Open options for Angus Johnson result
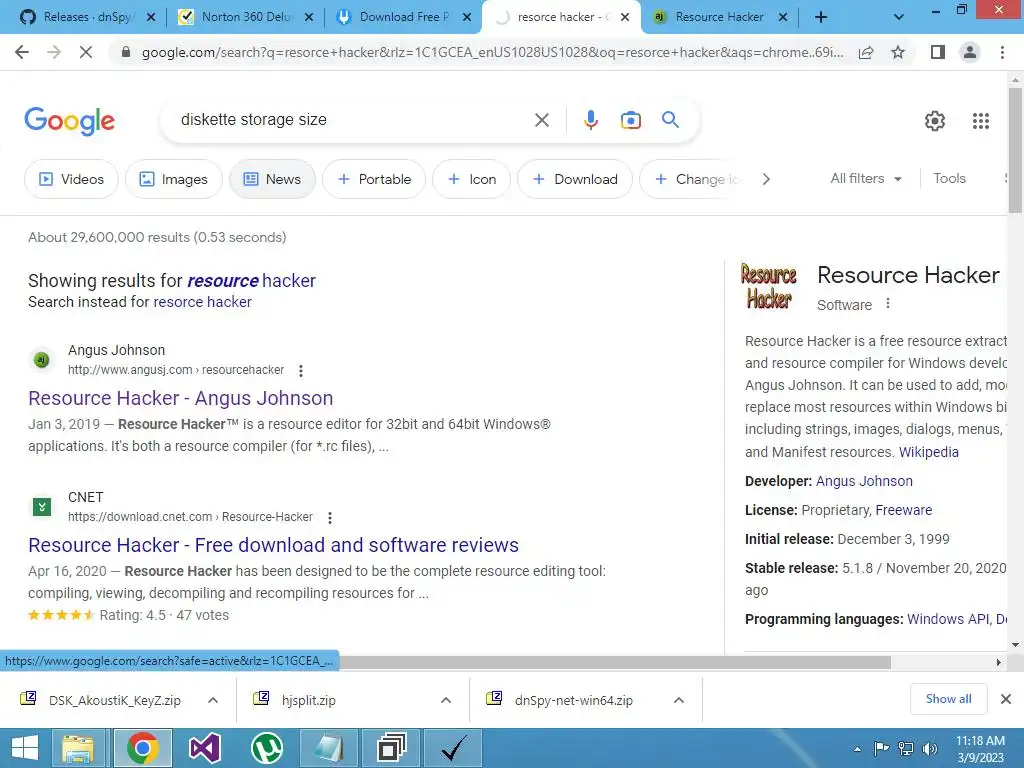 tap(300, 371)
